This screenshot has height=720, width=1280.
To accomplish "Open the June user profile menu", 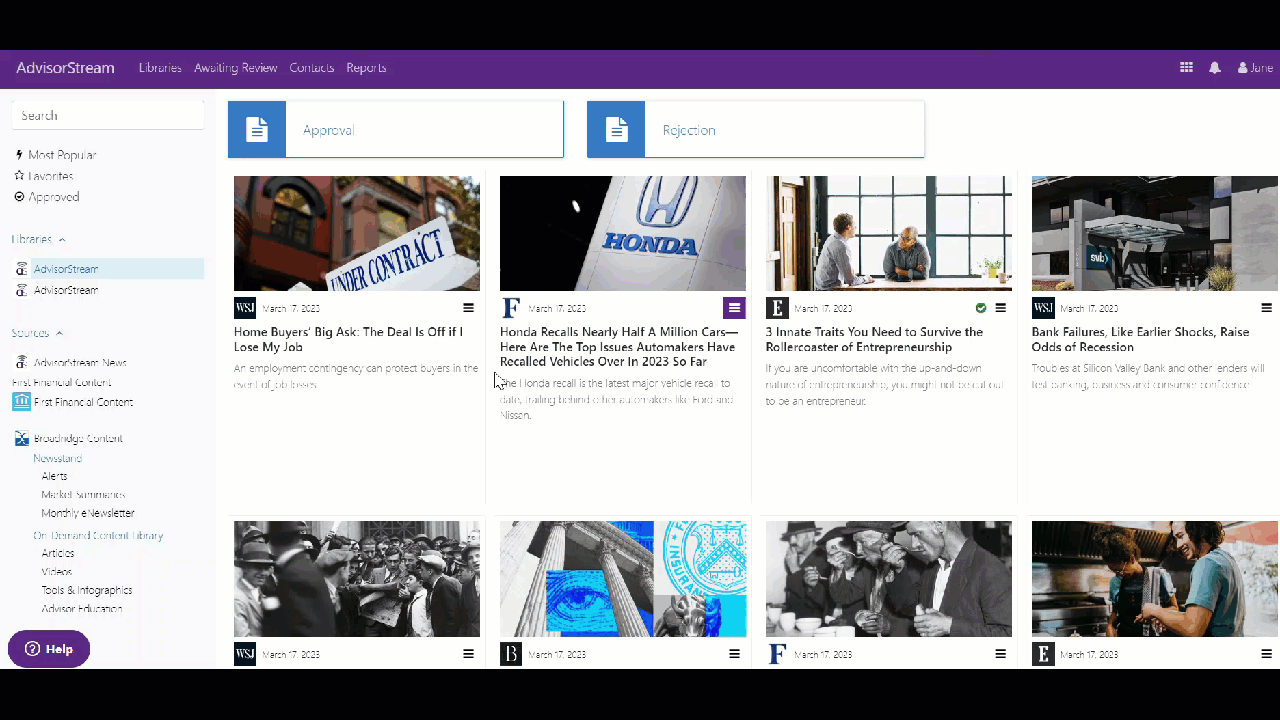I will click(x=1255, y=68).
